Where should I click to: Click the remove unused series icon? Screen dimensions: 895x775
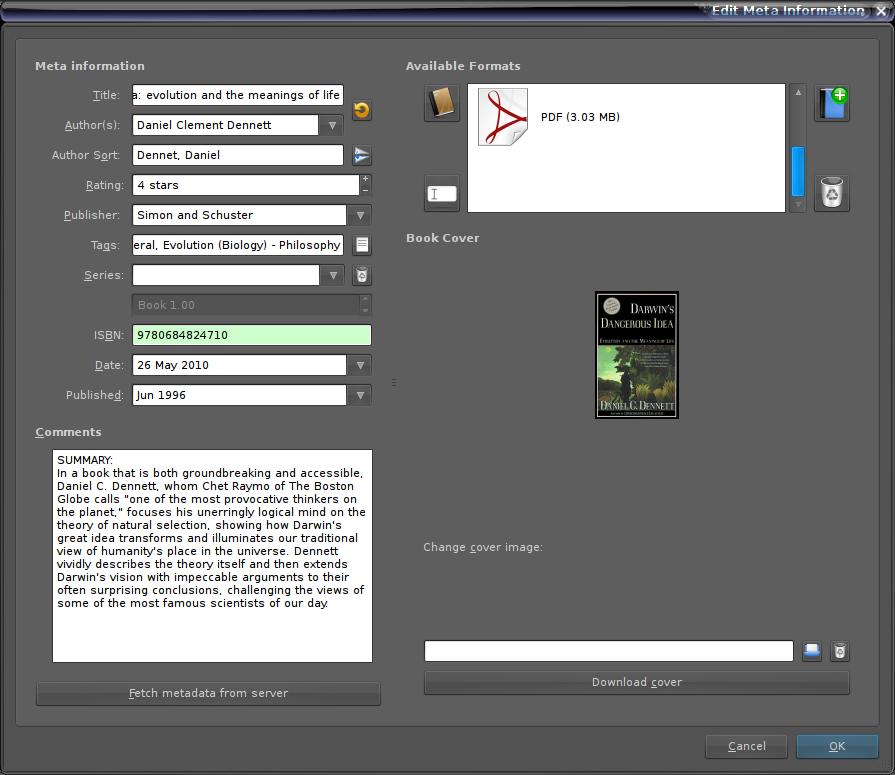click(362, 275)
